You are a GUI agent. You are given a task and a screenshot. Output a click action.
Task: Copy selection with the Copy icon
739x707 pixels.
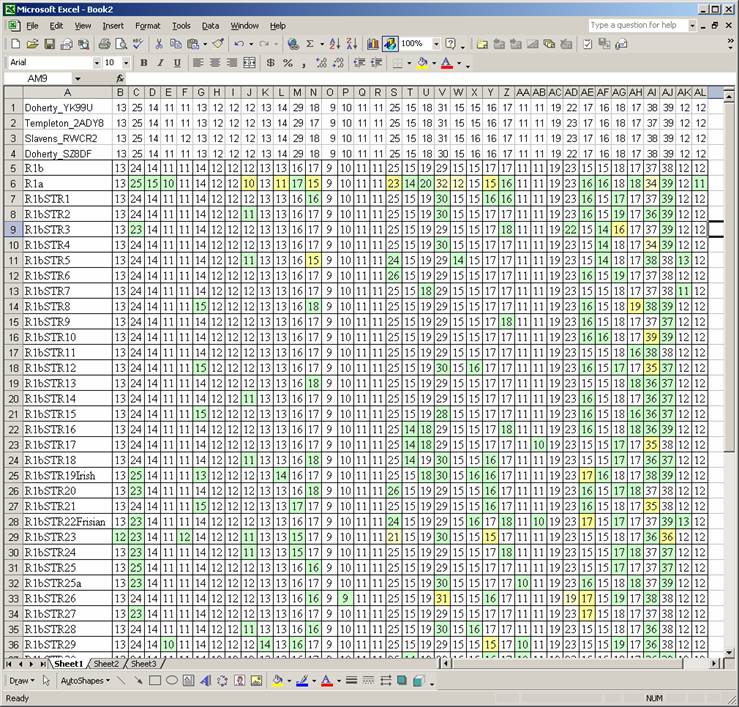point(176,44)
